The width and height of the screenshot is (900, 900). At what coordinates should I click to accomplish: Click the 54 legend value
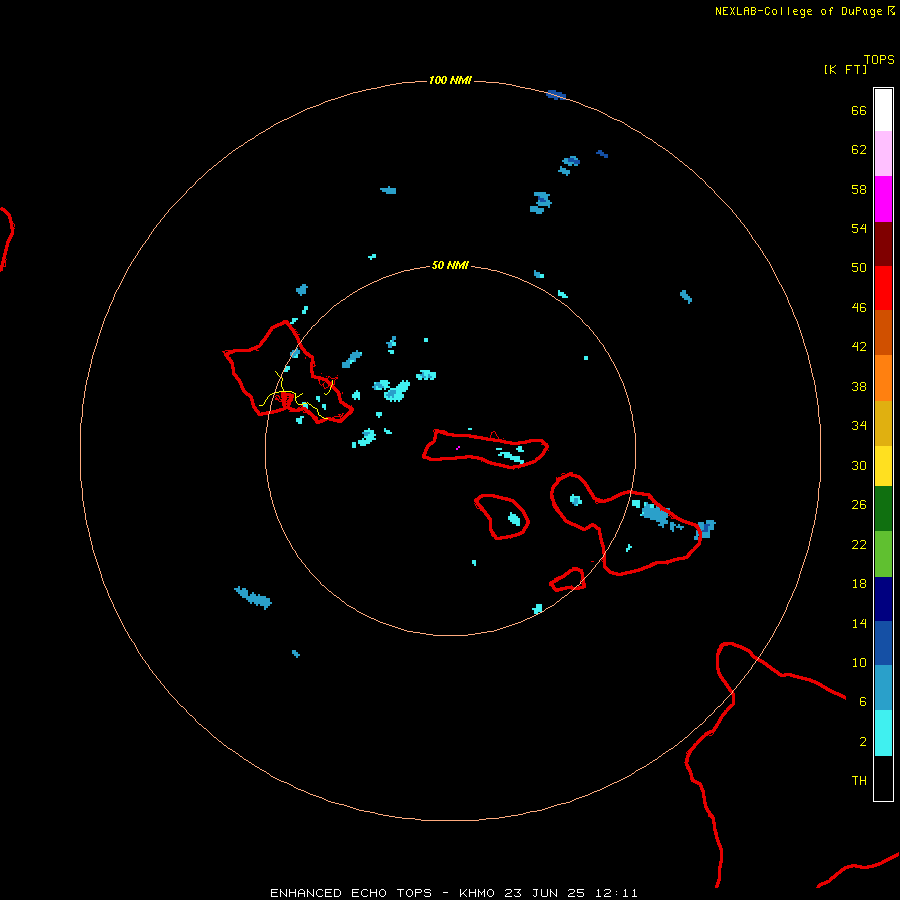(859, 228)
